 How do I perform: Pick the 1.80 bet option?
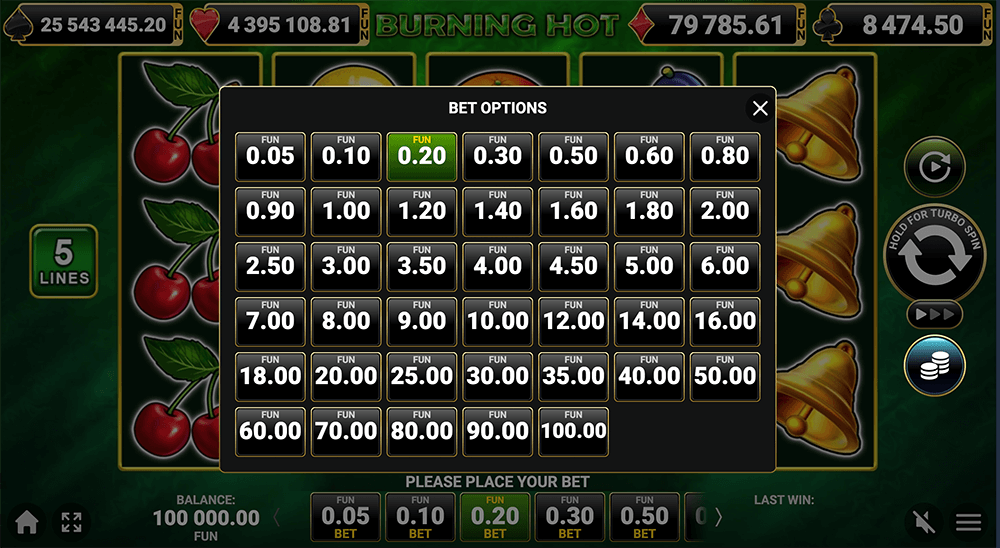coord(649,212)
